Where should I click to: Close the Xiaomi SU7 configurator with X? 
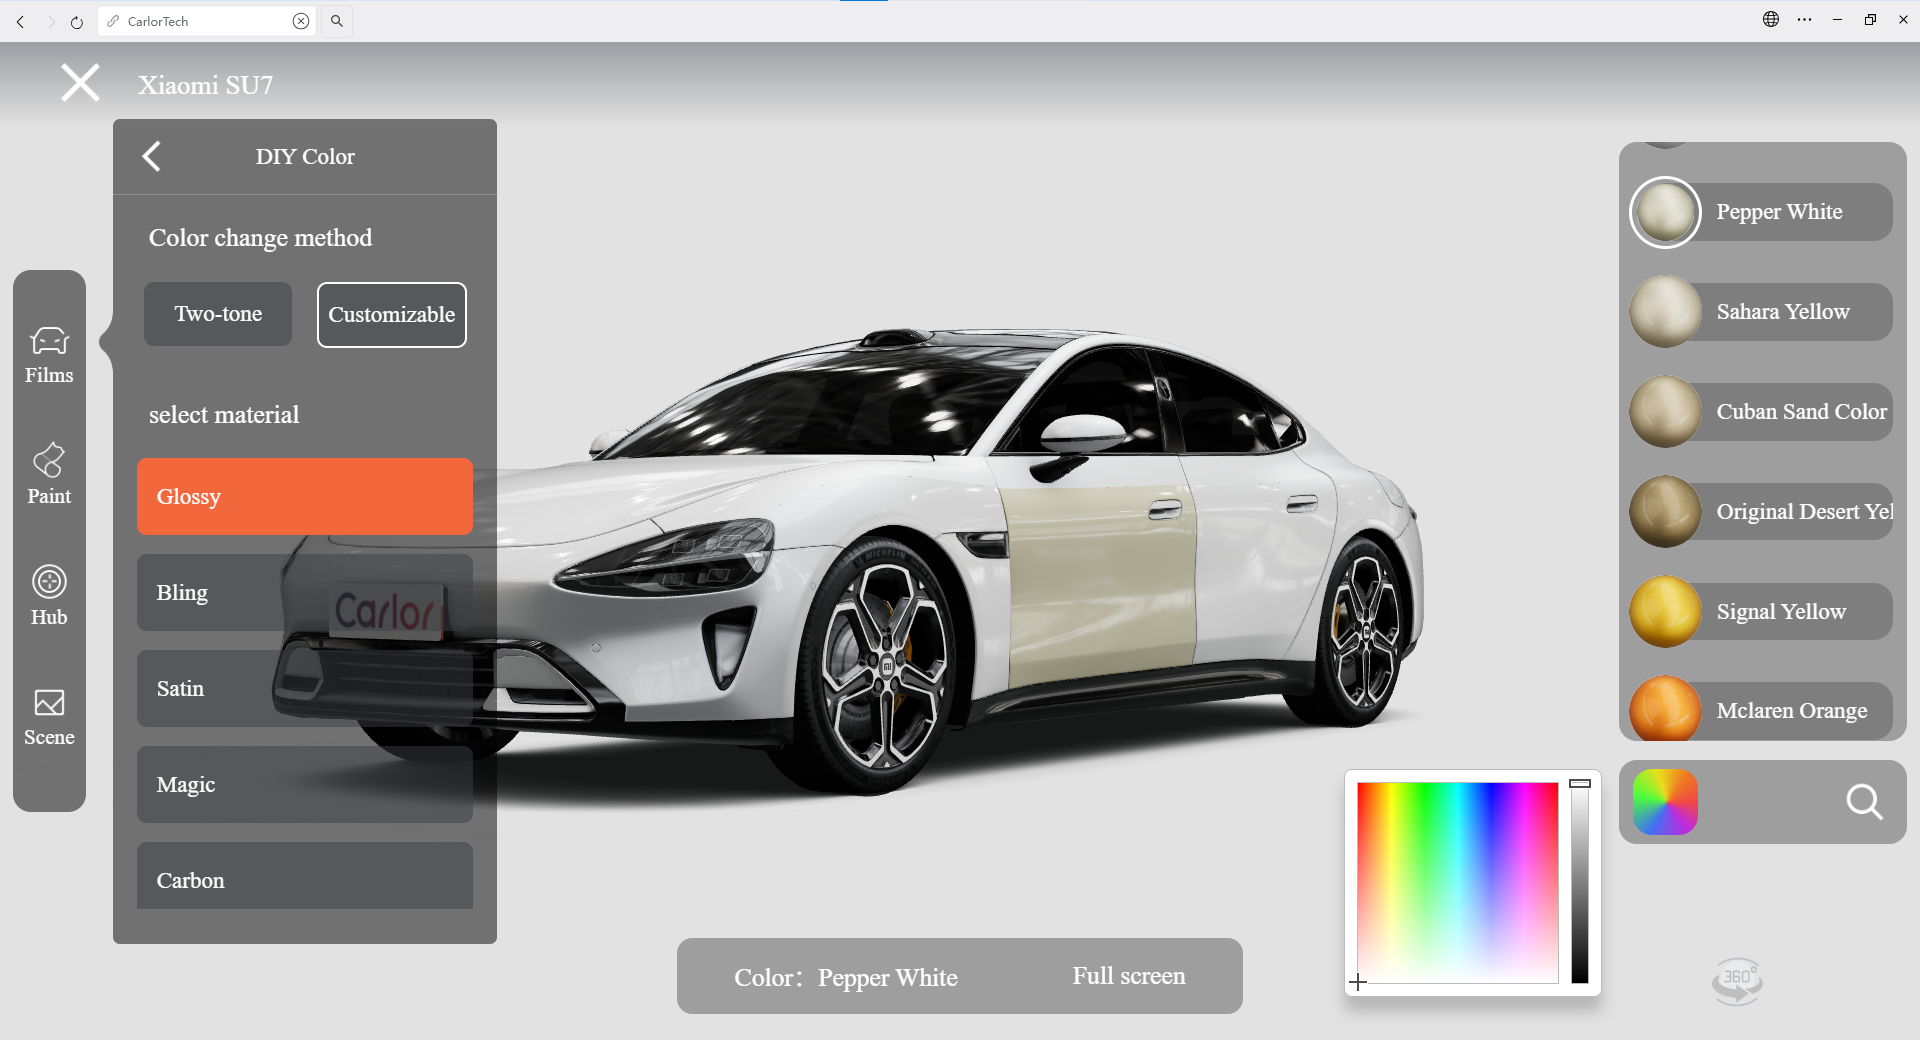tap(80, 83)
